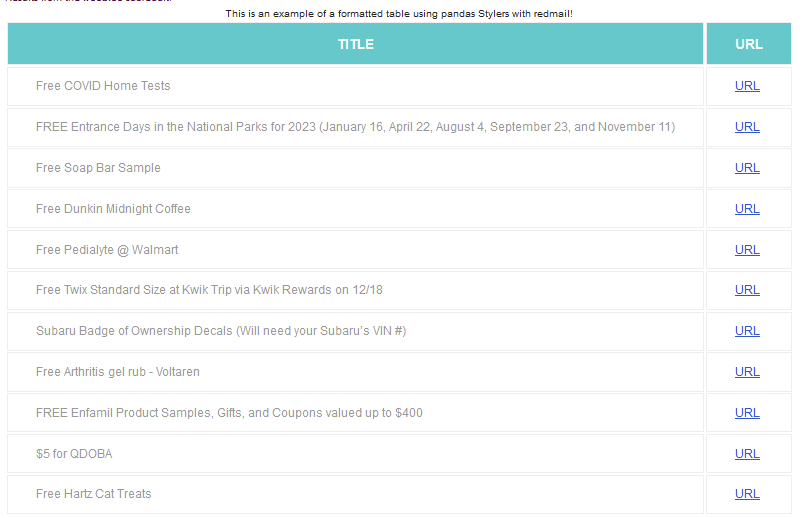Click the 'Free Soap Bar Sample' title cell
The width and height of the screenshot is (810, 518).
(x=355, y=168)
